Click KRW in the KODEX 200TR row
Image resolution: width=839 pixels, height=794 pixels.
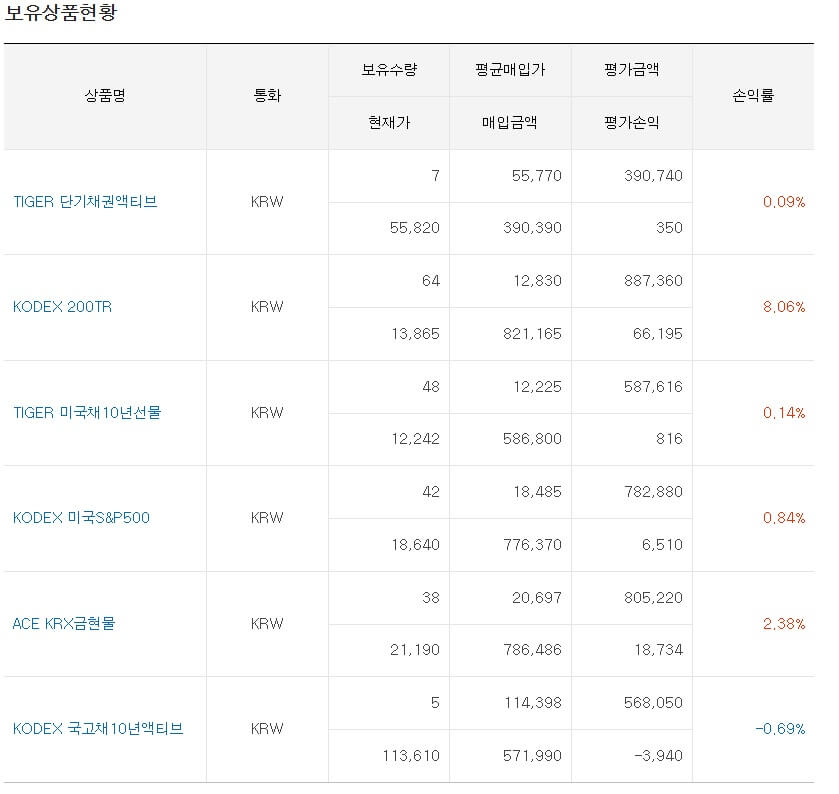267,307
